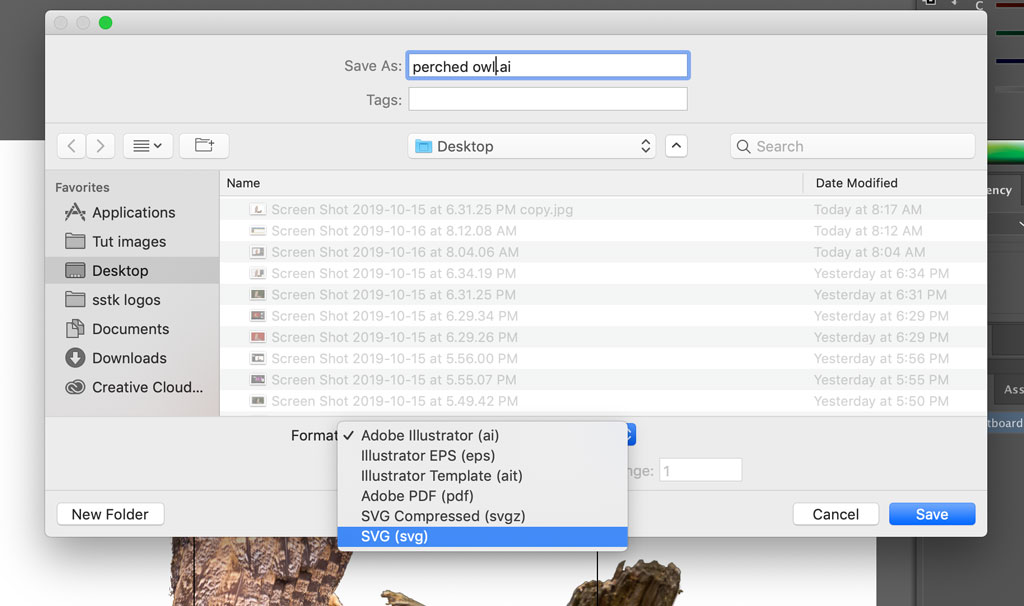Select Documents in the Favorites sidebar
Viewport: 1024px width, 606px height.
coord(130,329)
